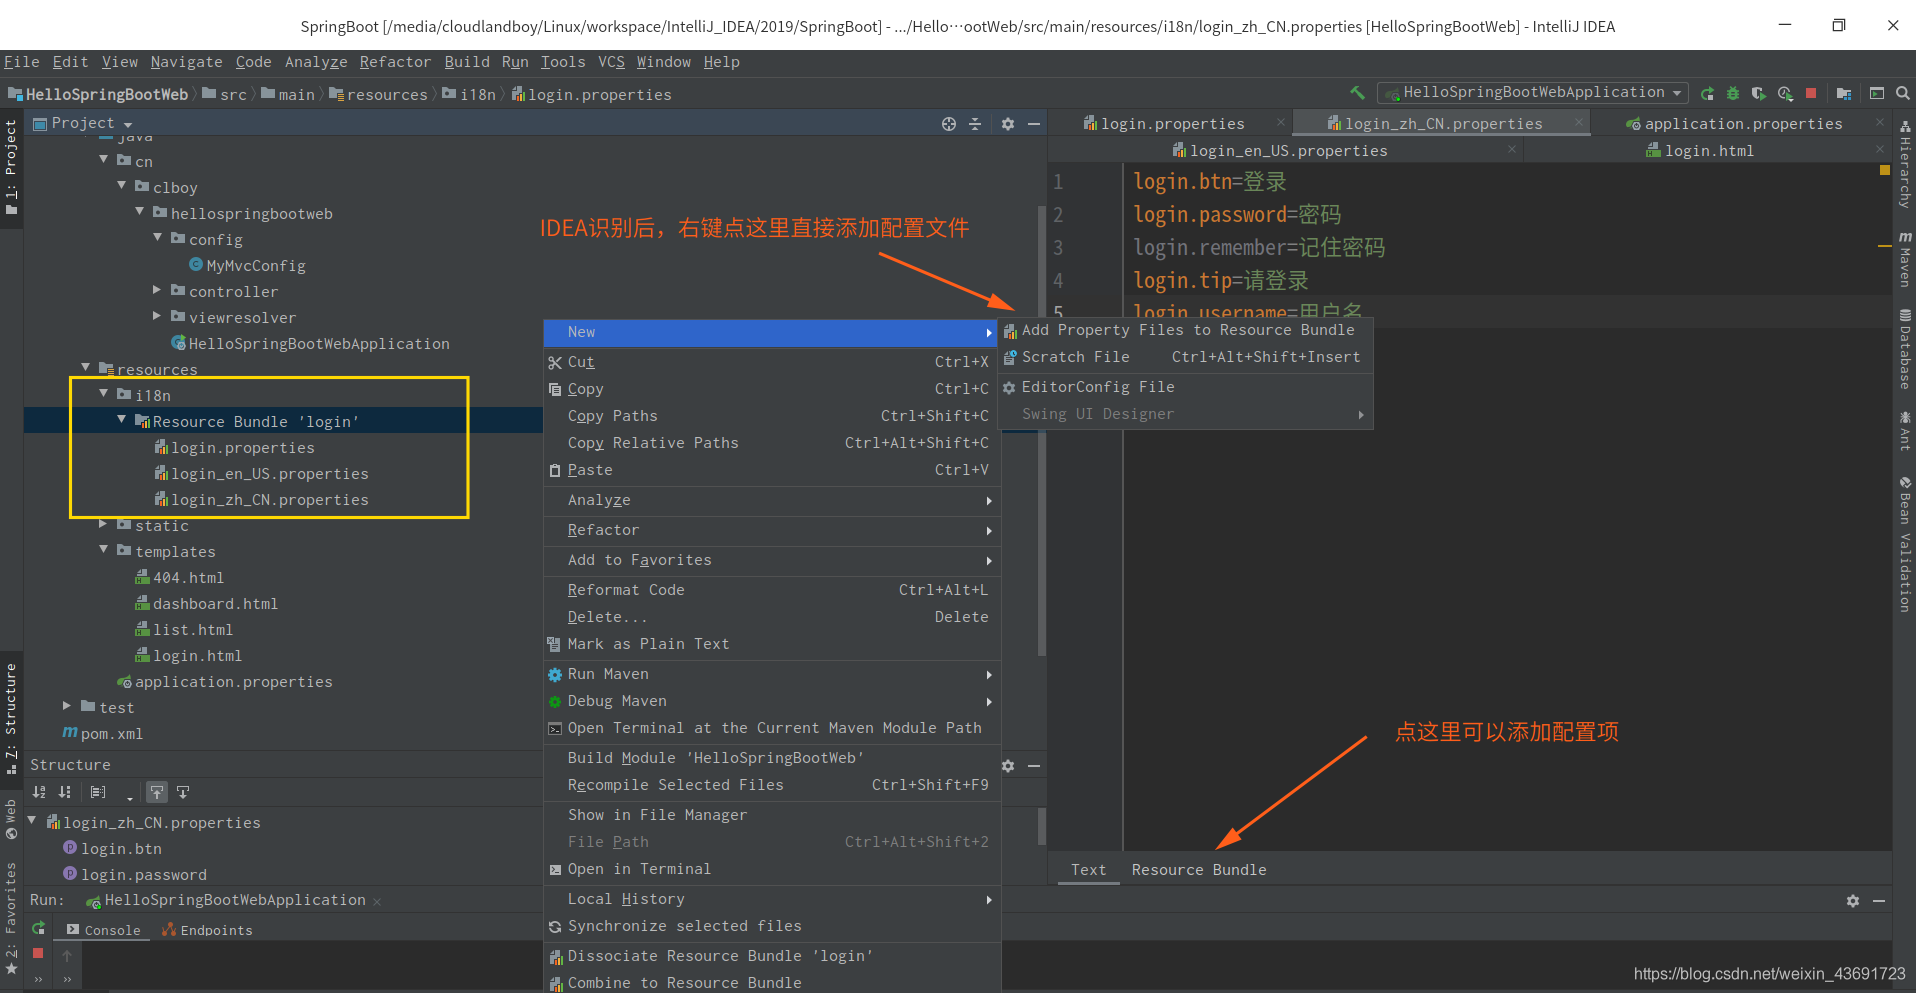Launch Run with Coverage from the toolbar
Screen dimensions: 1916x993
click(1760, 92)
